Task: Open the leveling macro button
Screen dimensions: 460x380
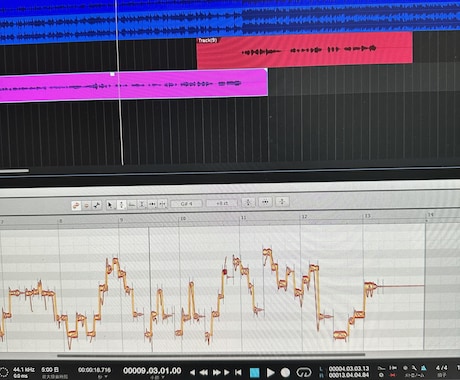Action: pos(282,201)
